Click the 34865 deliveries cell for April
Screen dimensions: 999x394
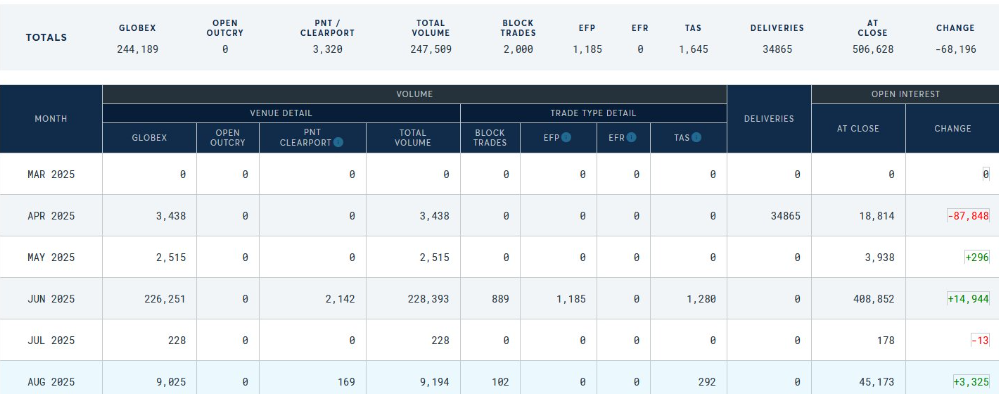coord(786,216)
